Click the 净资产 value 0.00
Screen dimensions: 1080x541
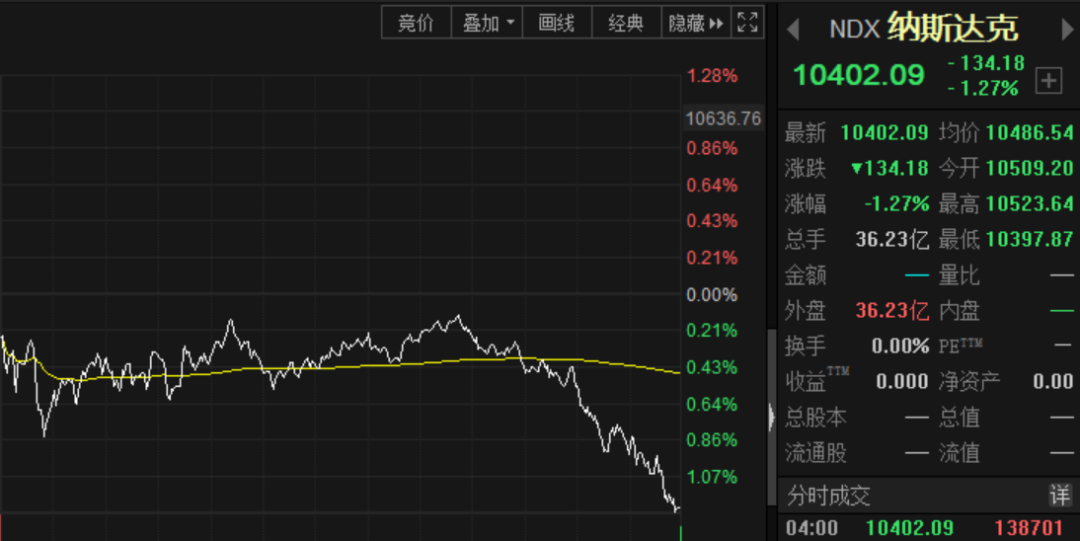coord(1053,381)
